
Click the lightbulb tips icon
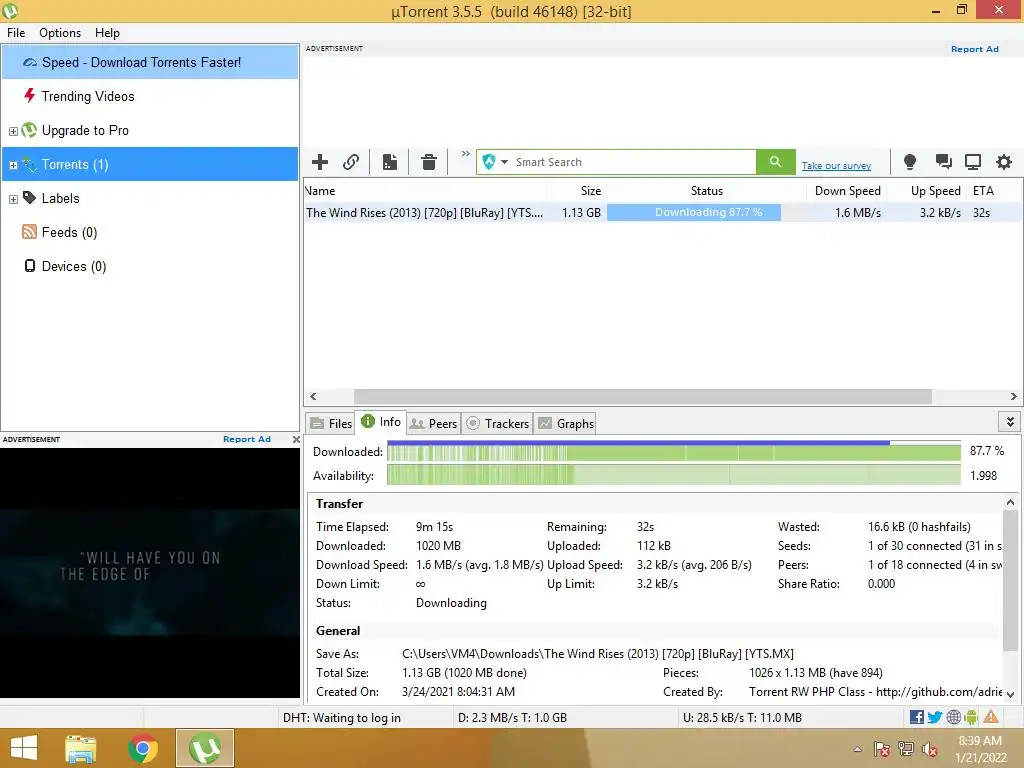pos(909,162)
